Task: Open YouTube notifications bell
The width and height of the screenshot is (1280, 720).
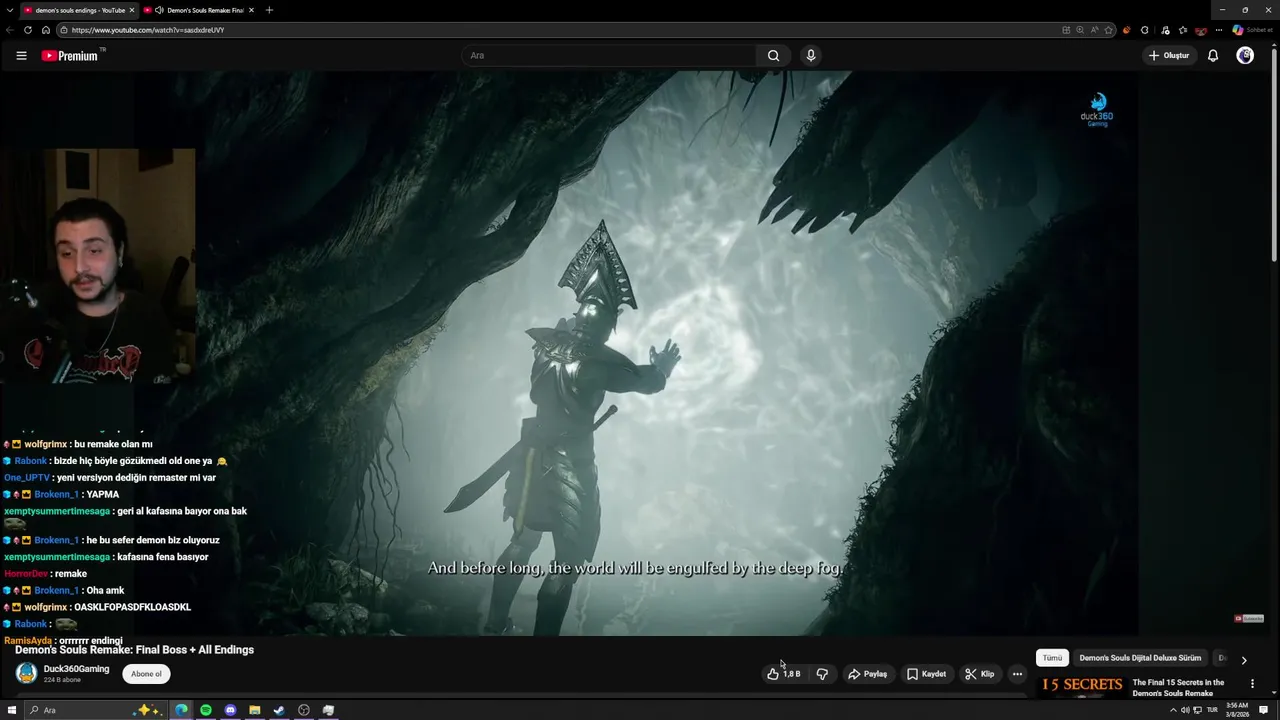Action: 1213,56
